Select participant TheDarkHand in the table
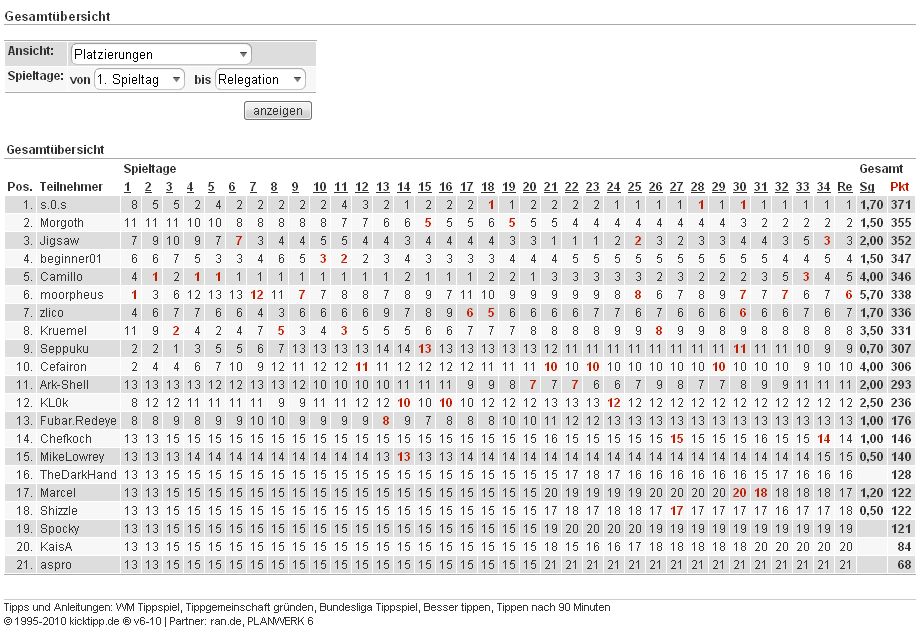 click(78, 474)
